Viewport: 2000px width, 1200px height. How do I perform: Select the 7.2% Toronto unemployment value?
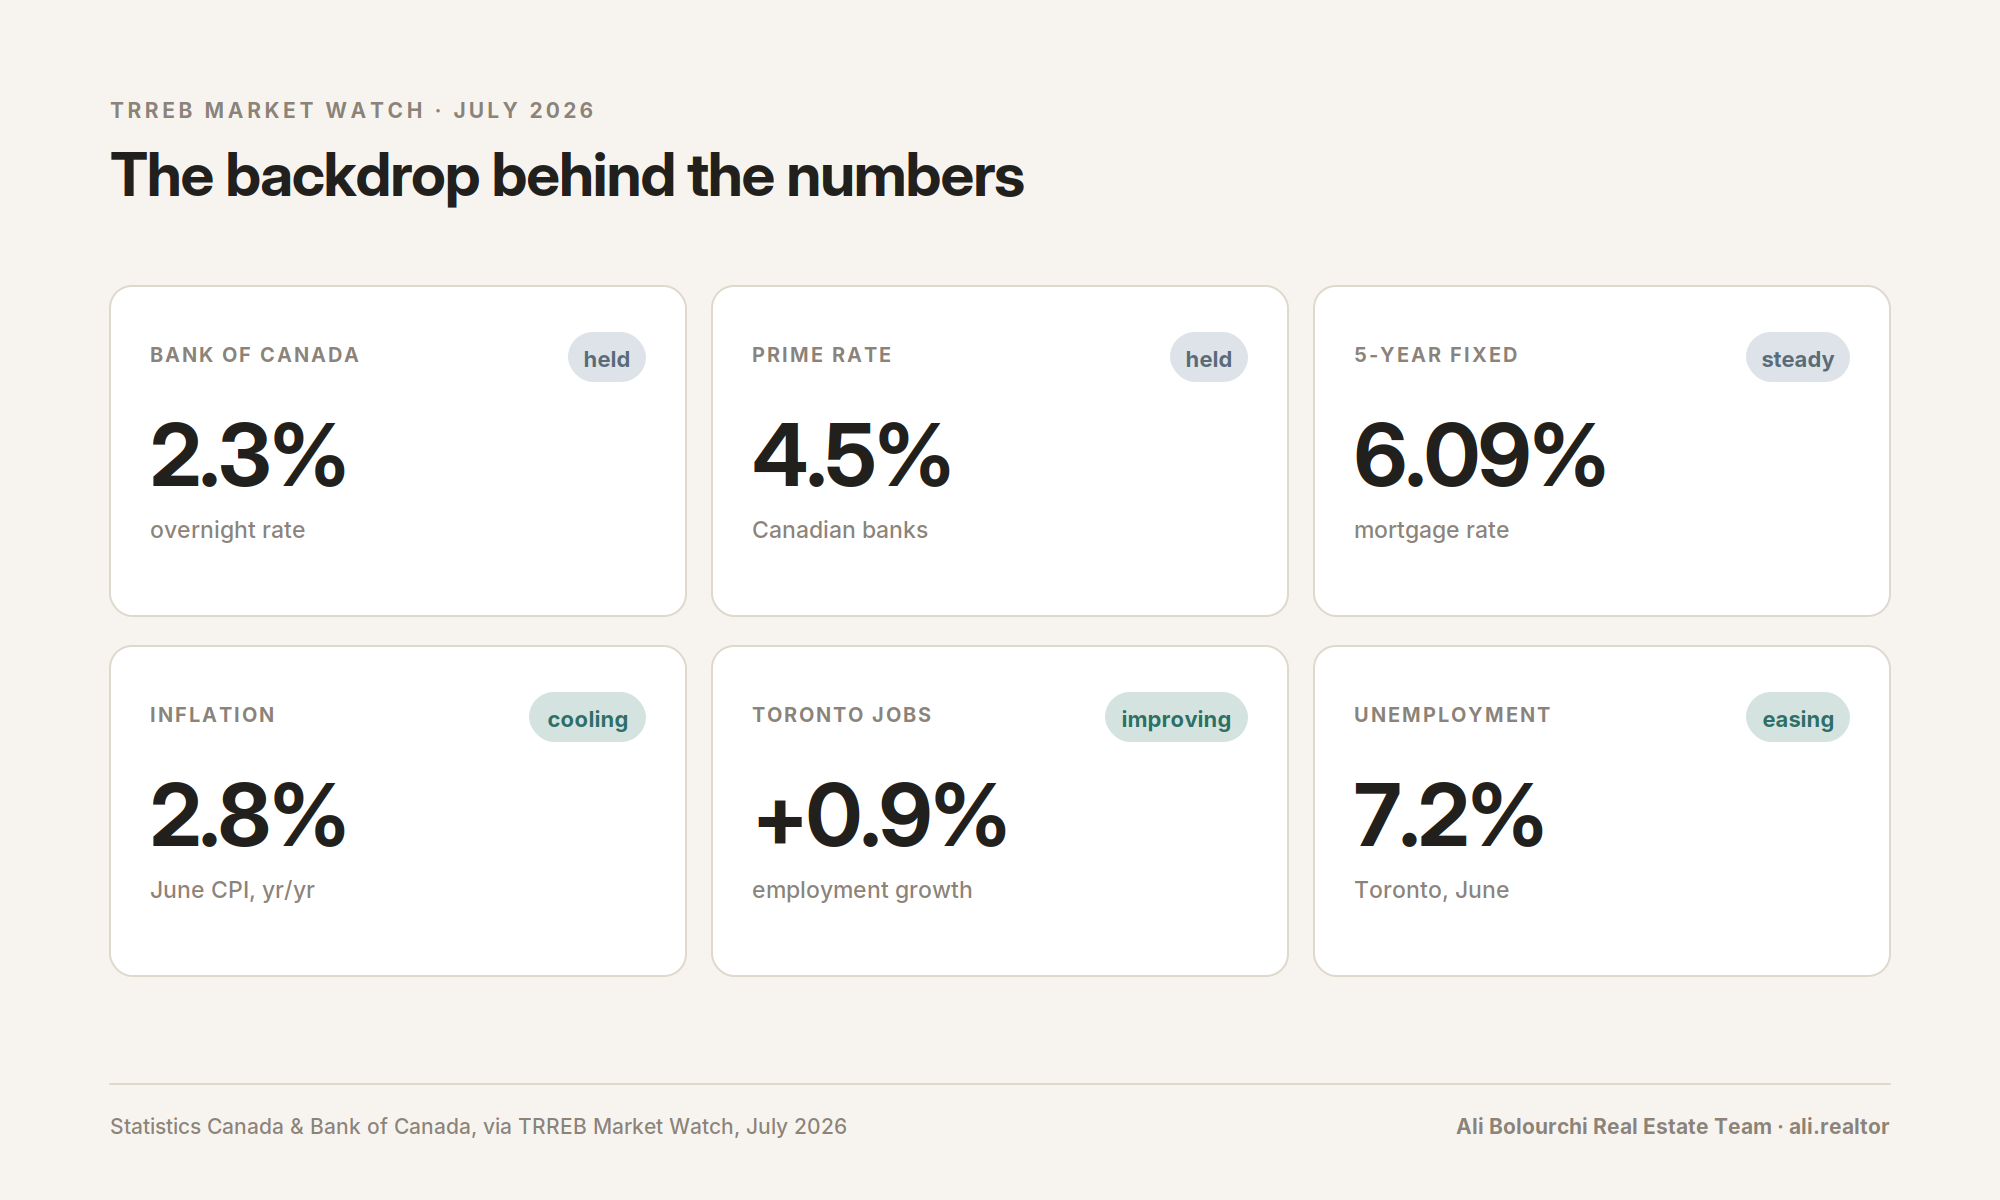tap(1449, 816)
